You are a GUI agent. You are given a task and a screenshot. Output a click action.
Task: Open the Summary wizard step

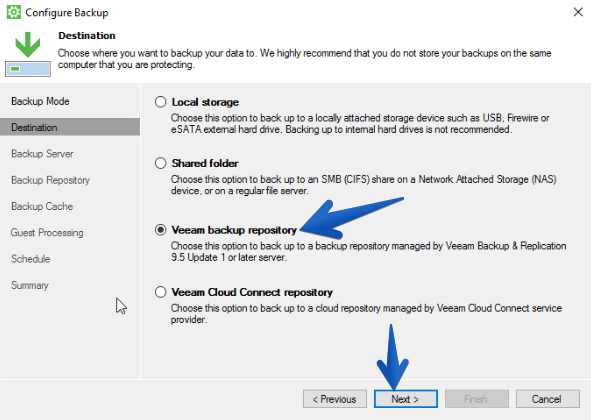tap(30, 285)
